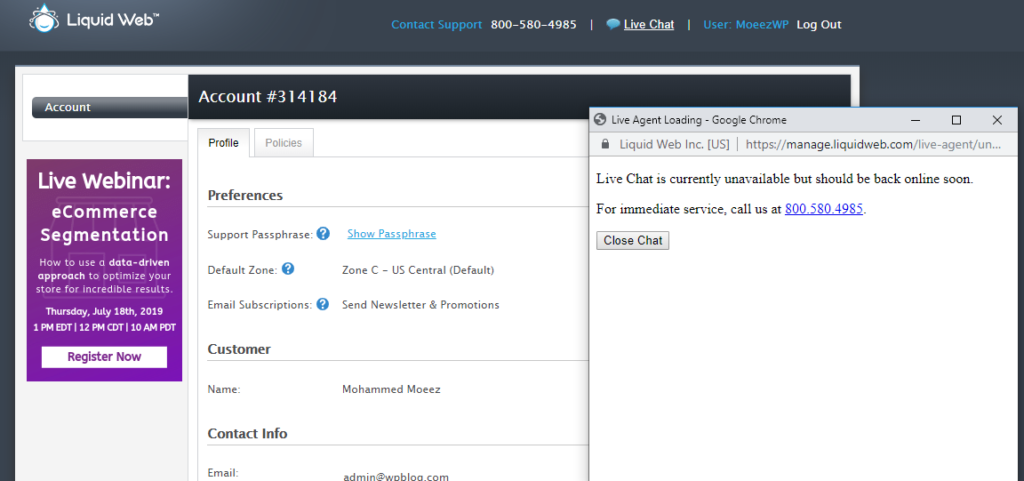Image resolution: width=1024 pixels, height=481 pixels.
Task: Switch to the Policies tab
Action: [x=284, y=143]
